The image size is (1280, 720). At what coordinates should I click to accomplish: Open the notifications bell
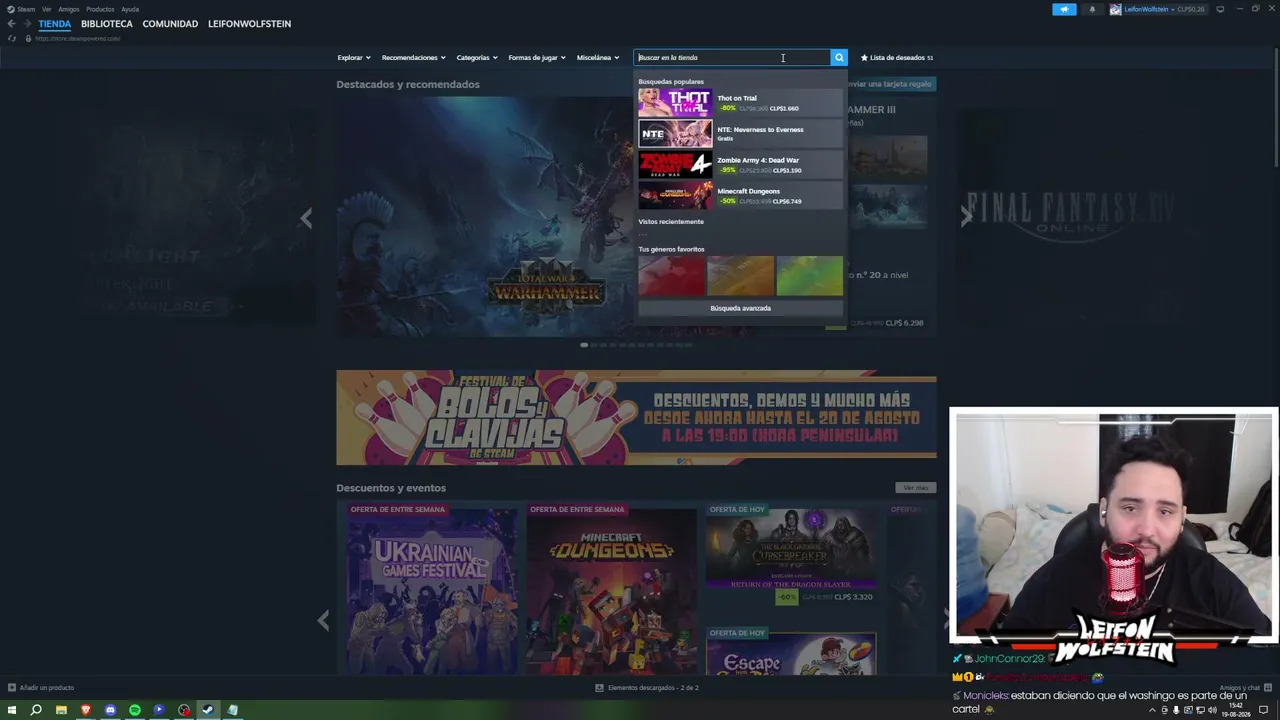pos(1092,9)
